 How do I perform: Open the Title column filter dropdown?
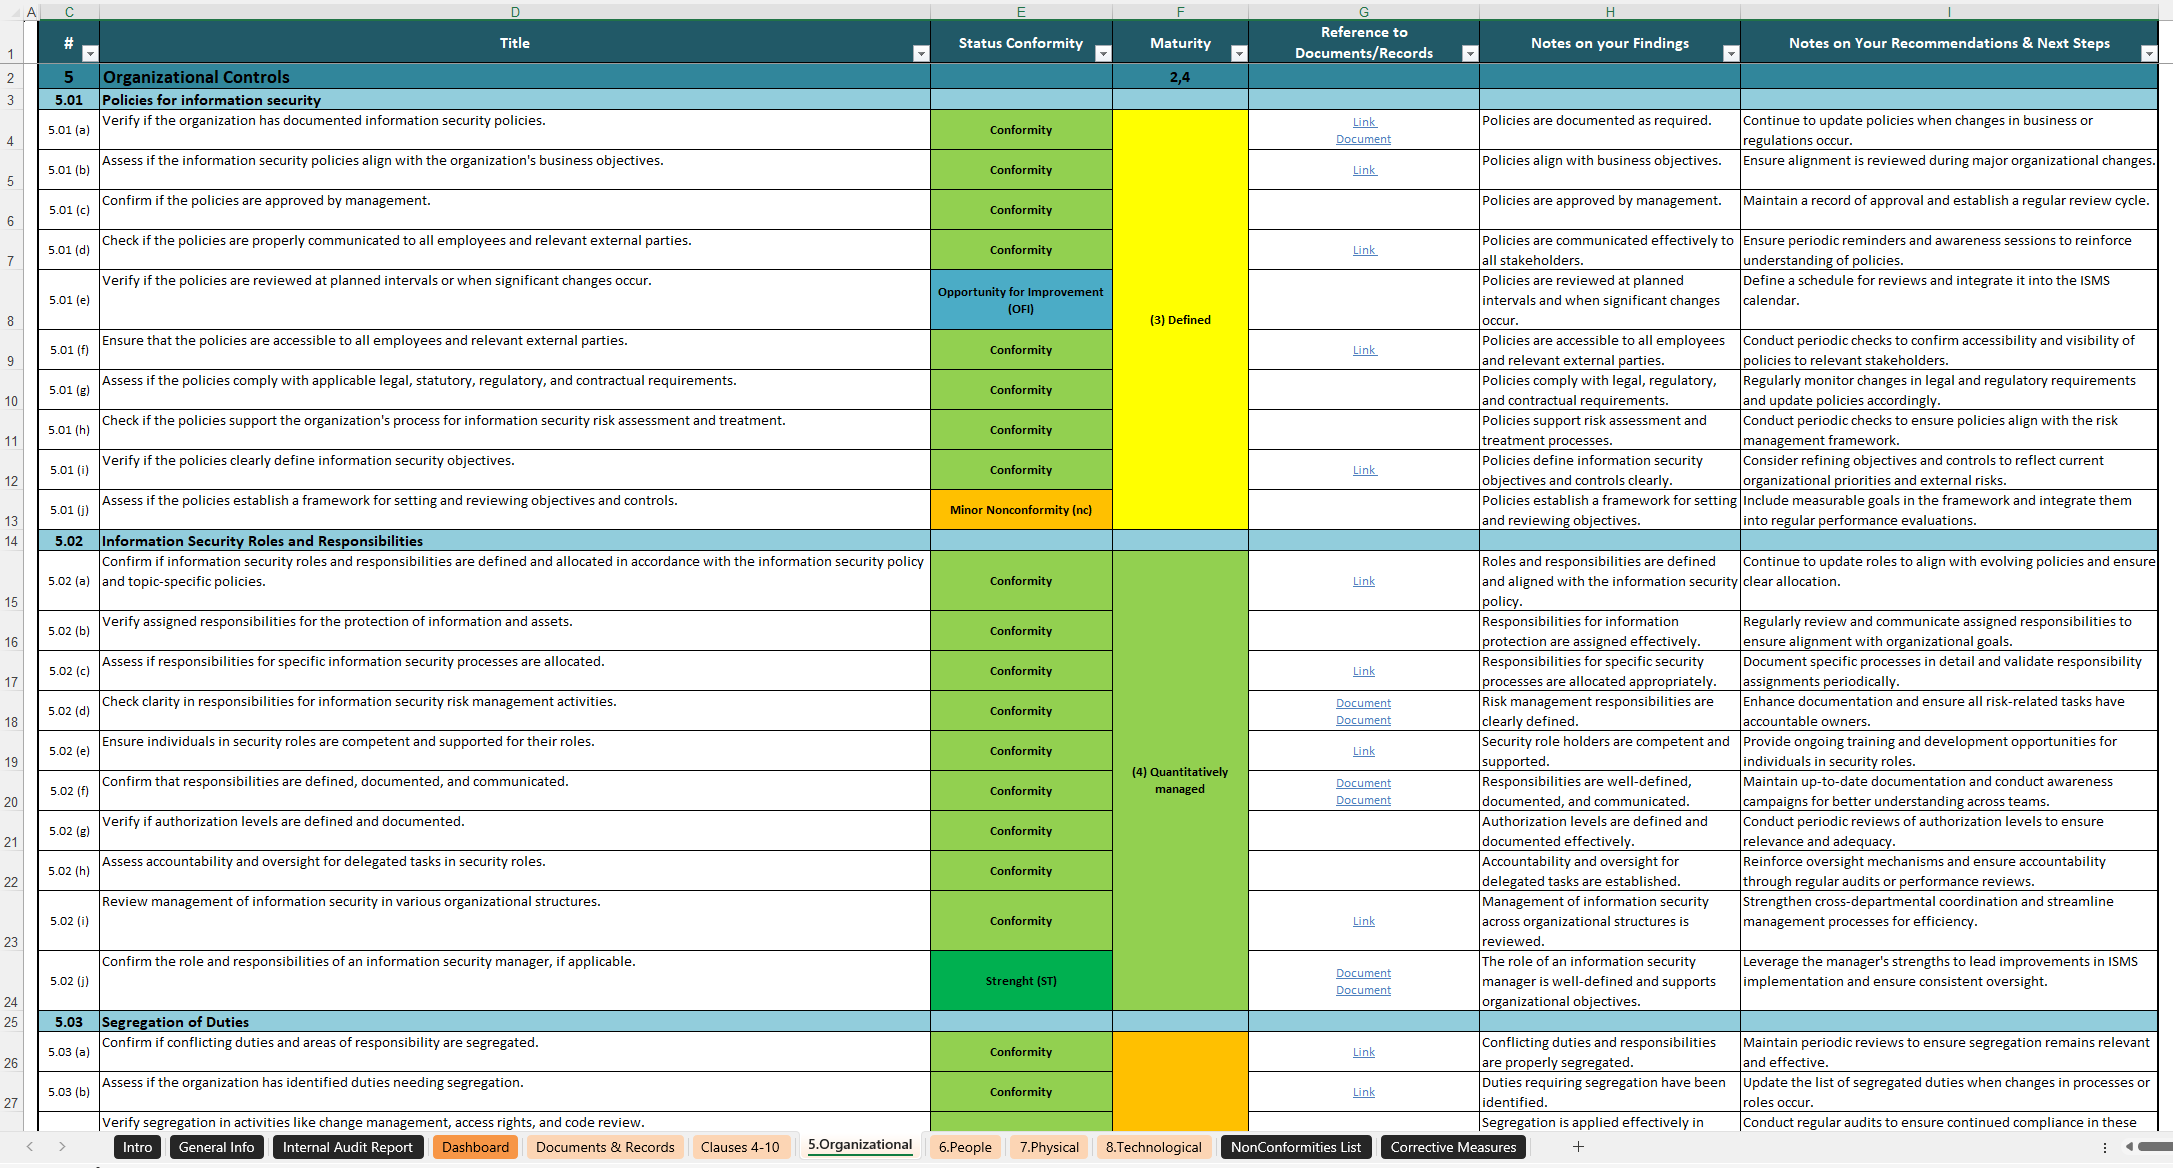click(x=920, y=55)
